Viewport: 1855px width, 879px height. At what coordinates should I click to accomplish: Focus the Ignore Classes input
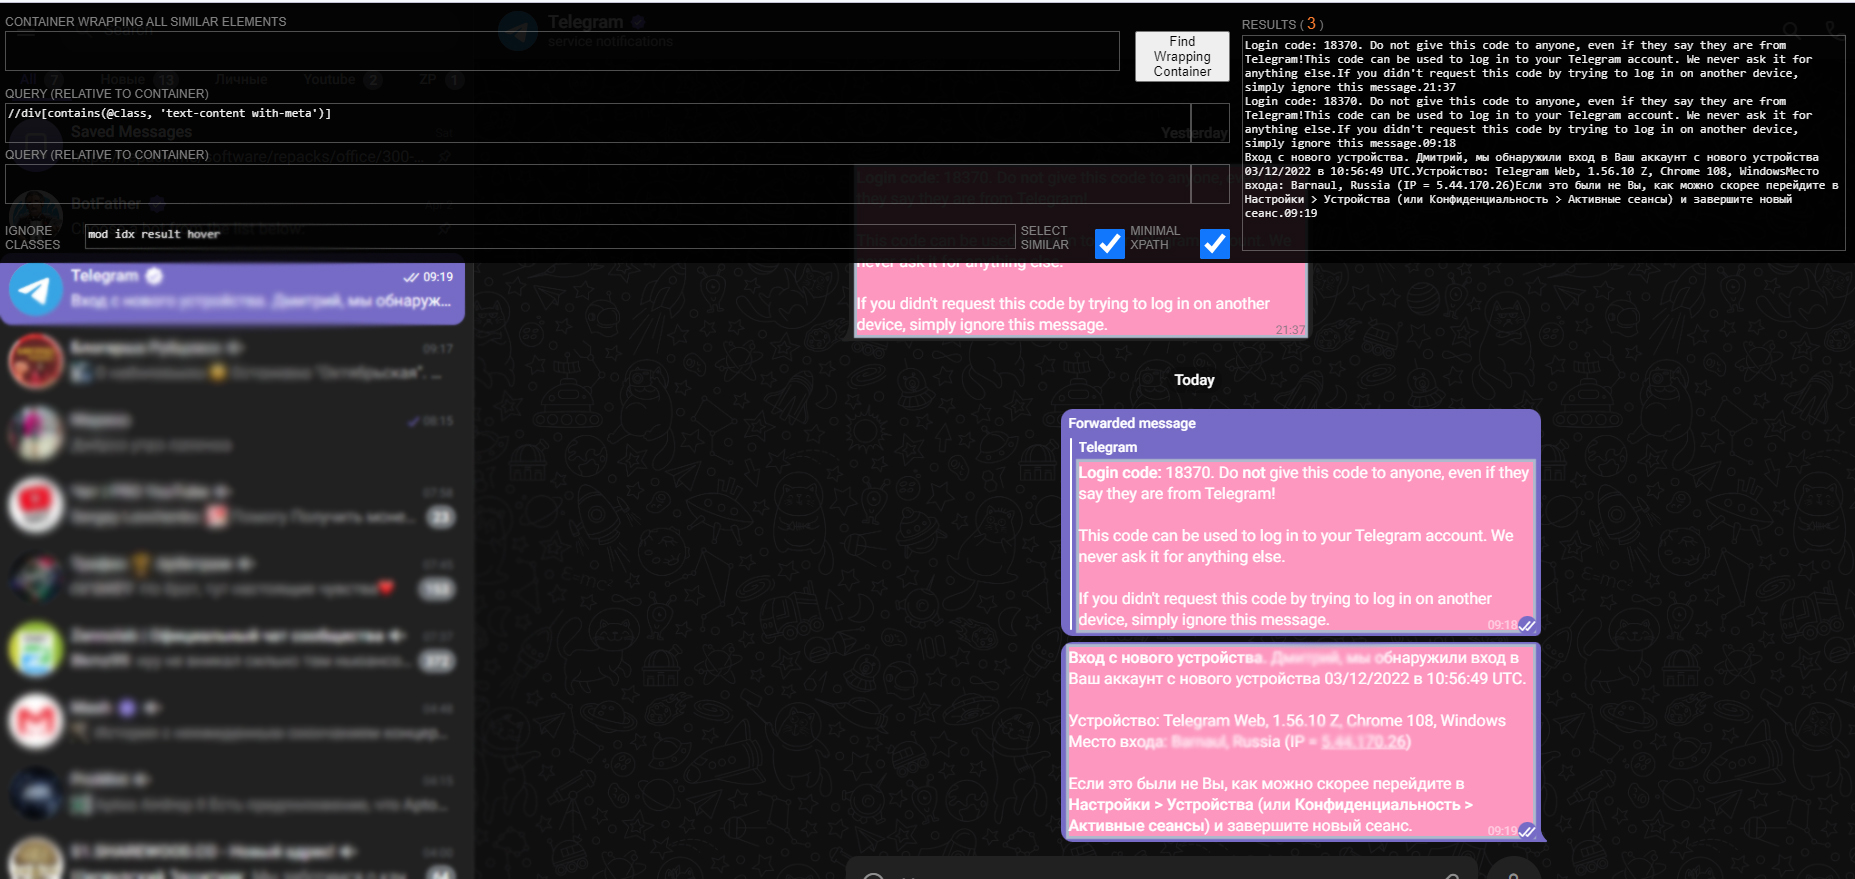(549, 236)
